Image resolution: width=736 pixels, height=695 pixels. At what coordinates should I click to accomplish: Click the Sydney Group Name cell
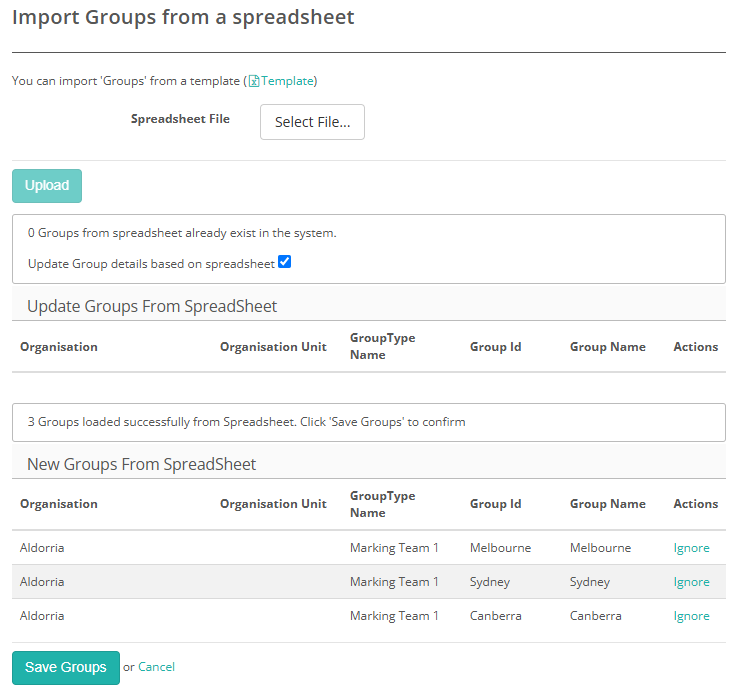point(590,582)
